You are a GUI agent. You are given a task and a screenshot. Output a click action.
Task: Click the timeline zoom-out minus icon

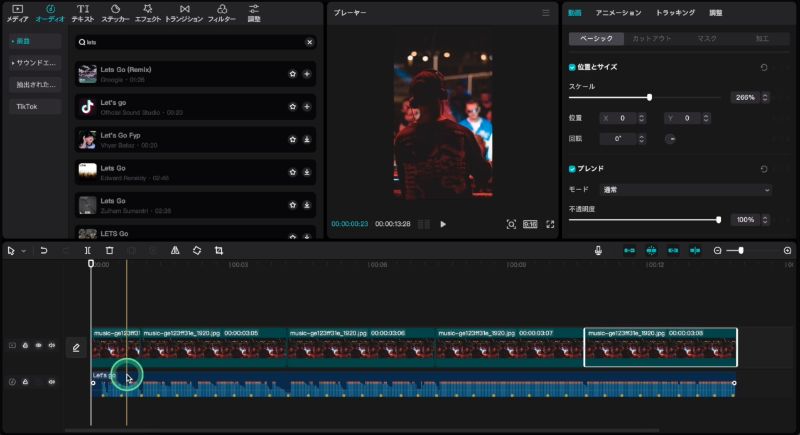(x=717, y=250)
